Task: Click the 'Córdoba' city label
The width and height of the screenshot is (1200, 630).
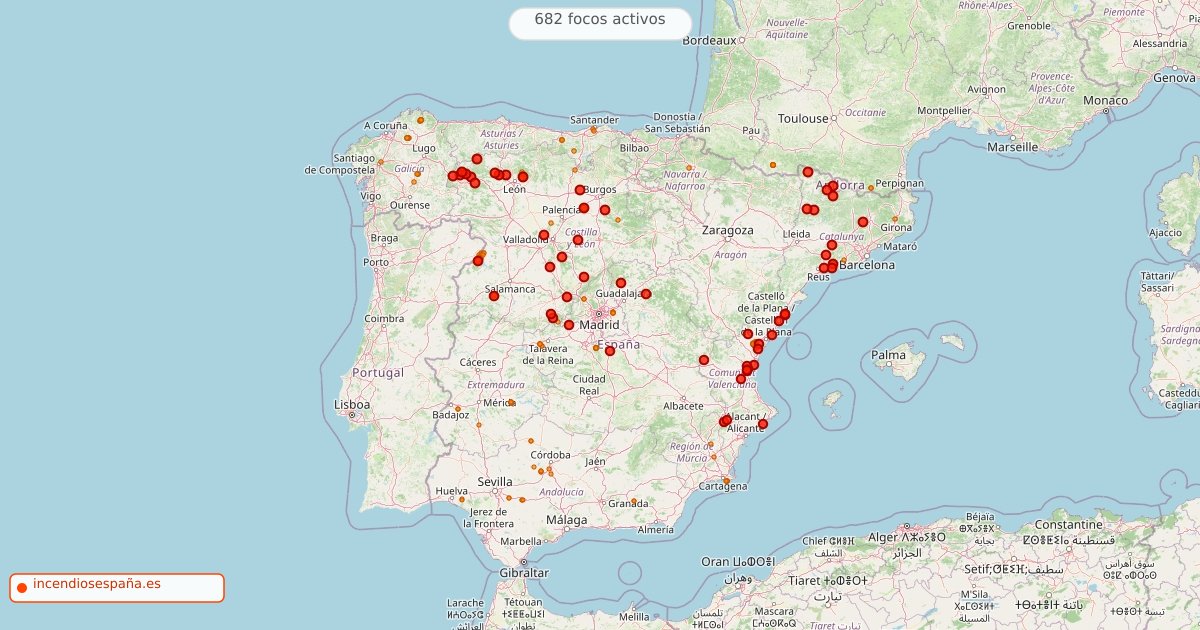Action: point(550,455)
